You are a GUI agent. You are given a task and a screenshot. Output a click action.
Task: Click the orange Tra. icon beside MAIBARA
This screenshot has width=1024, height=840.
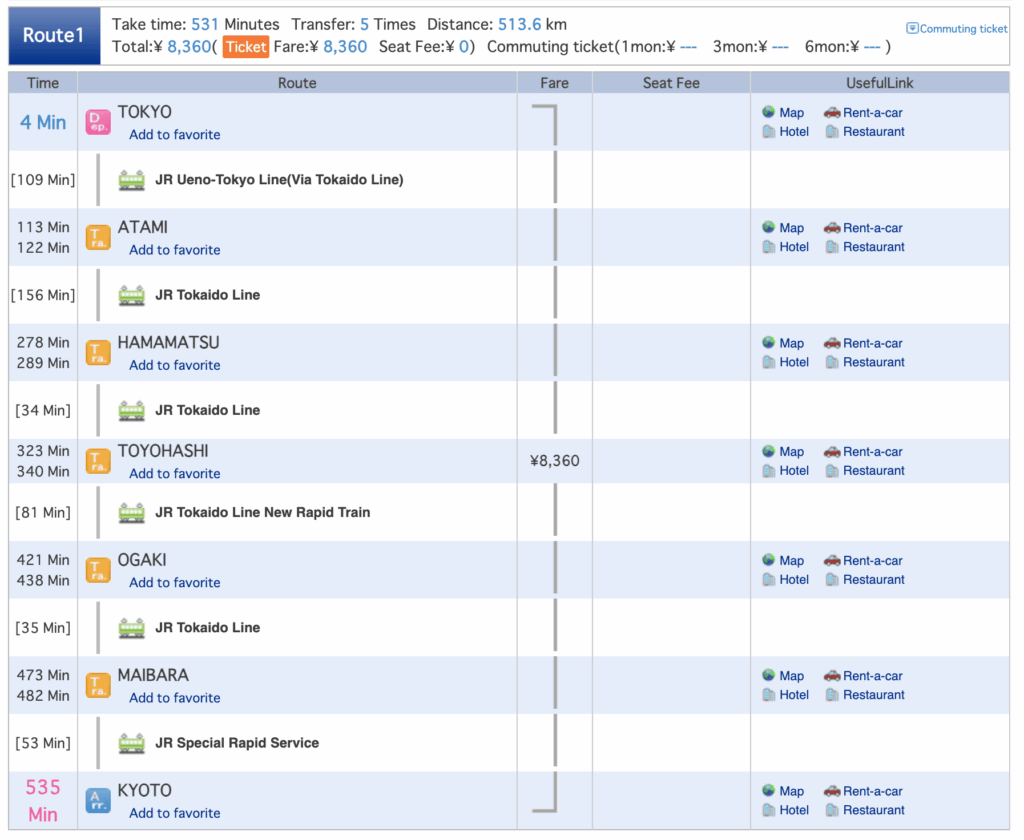[x=98, y=686]
